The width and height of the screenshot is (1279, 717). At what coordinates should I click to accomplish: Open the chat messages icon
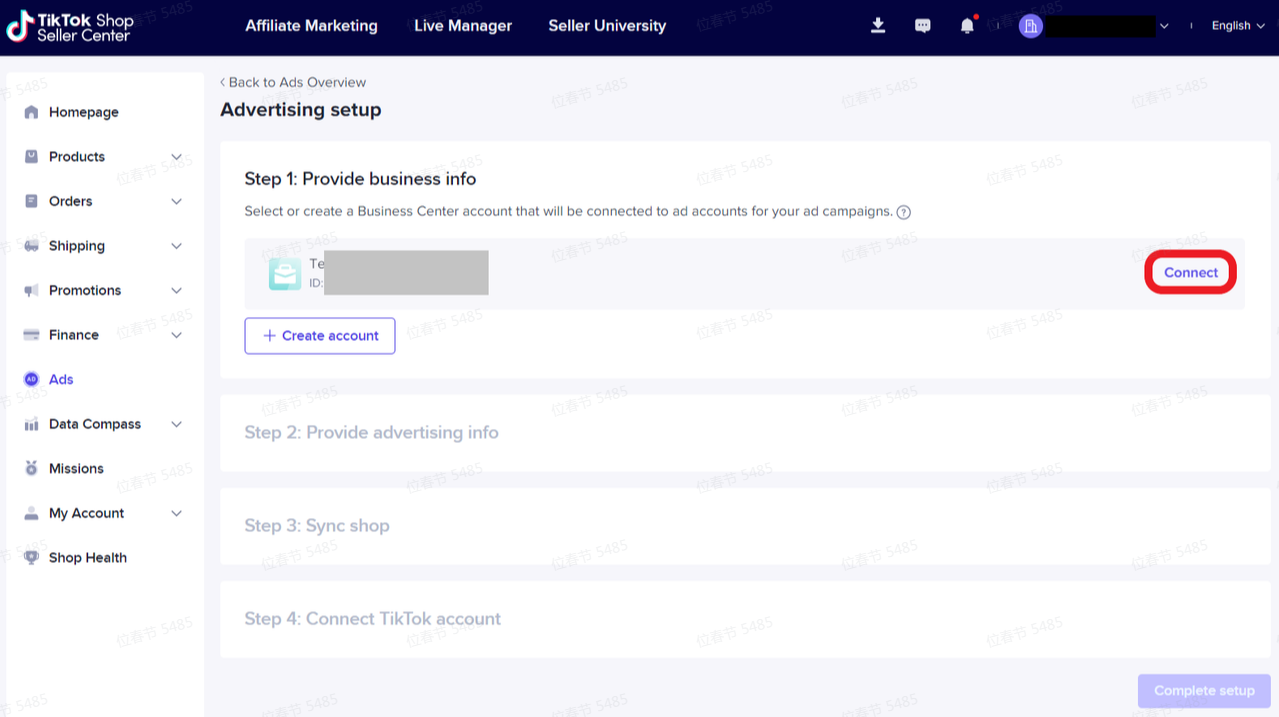(x=923, y=26)
